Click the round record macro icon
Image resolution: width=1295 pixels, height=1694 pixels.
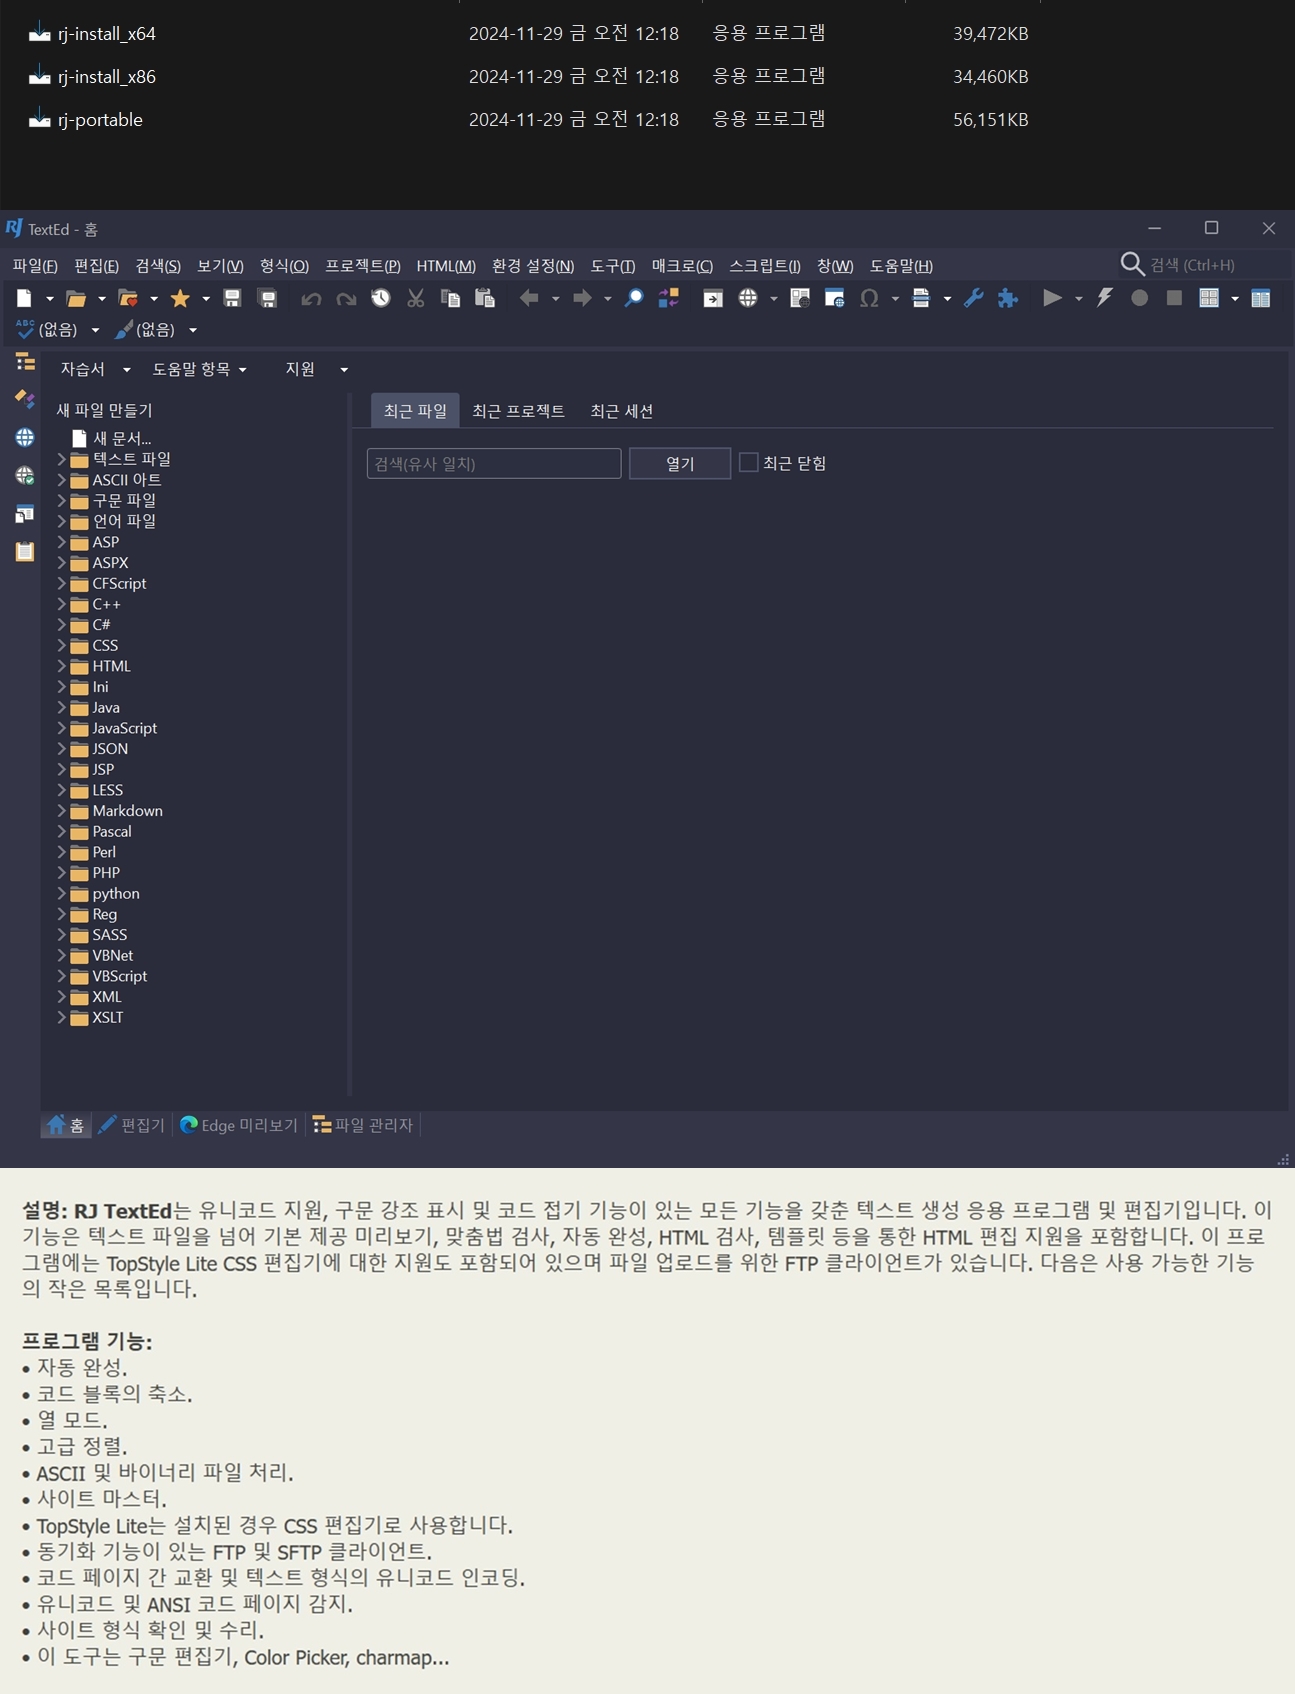(x=1139, y=298)
